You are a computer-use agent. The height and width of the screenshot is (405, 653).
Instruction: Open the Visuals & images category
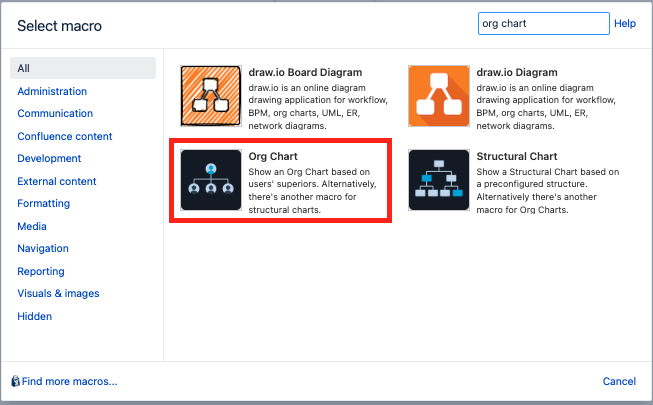(x=58, y=293)
